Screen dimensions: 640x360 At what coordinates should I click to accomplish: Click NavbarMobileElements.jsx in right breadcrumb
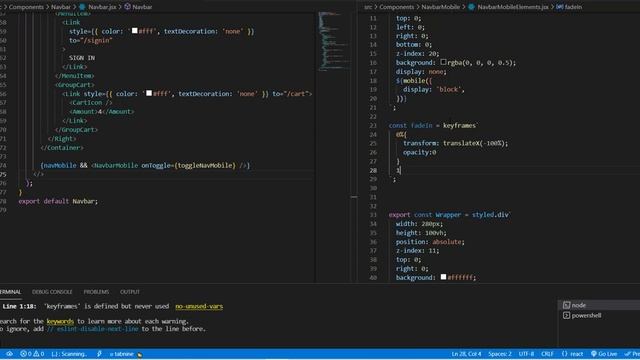point(513,7)
